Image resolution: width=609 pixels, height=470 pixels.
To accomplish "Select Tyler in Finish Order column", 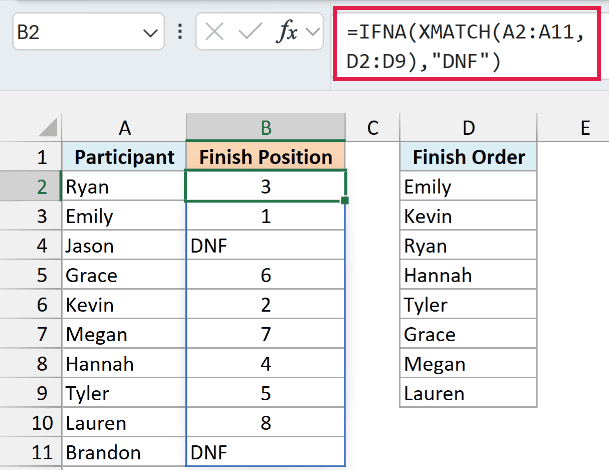I will tap(468, 304).
